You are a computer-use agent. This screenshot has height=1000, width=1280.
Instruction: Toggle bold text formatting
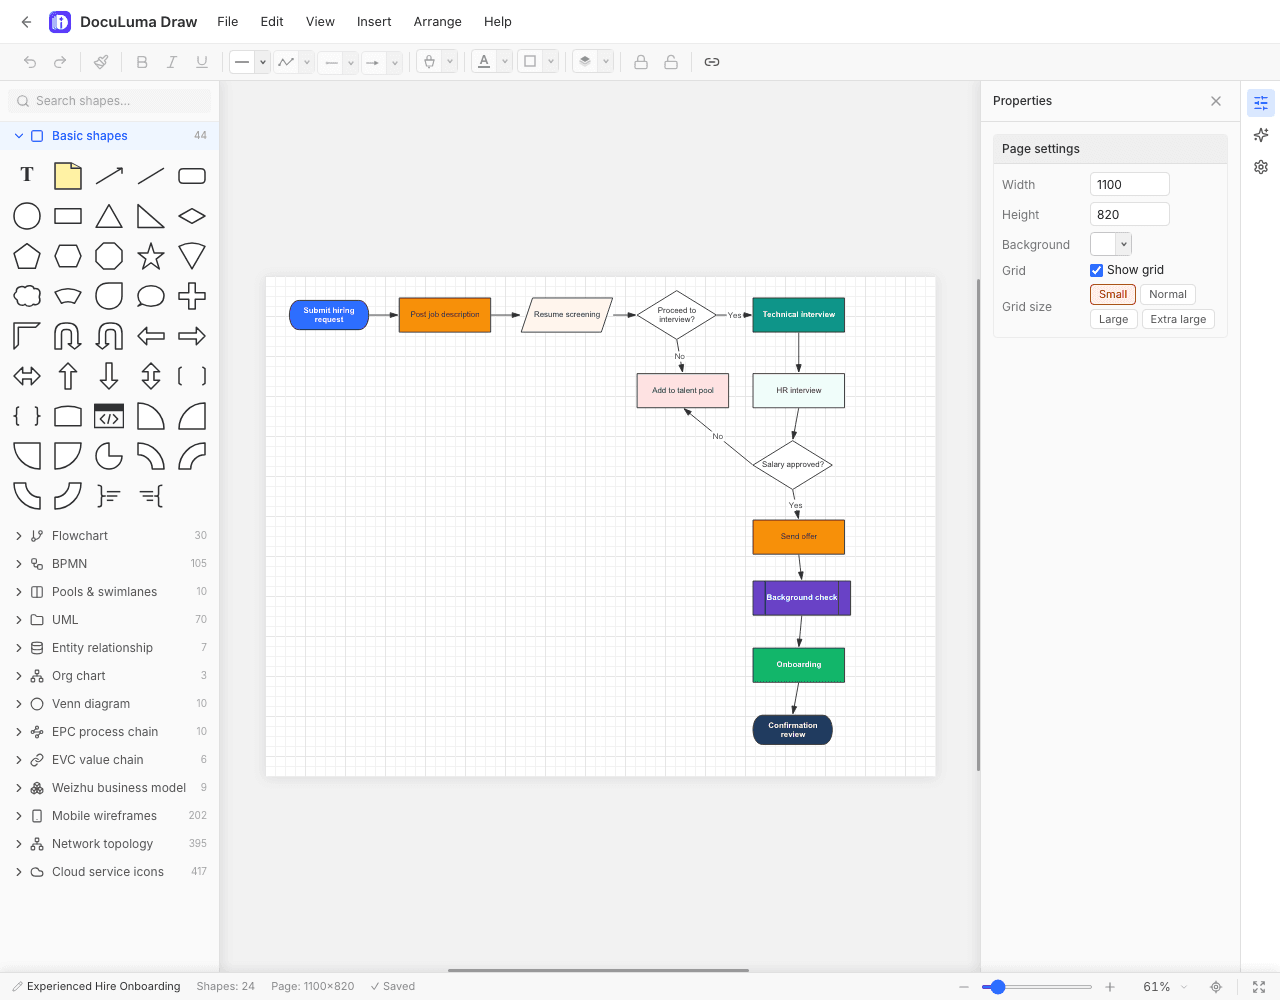142,62
